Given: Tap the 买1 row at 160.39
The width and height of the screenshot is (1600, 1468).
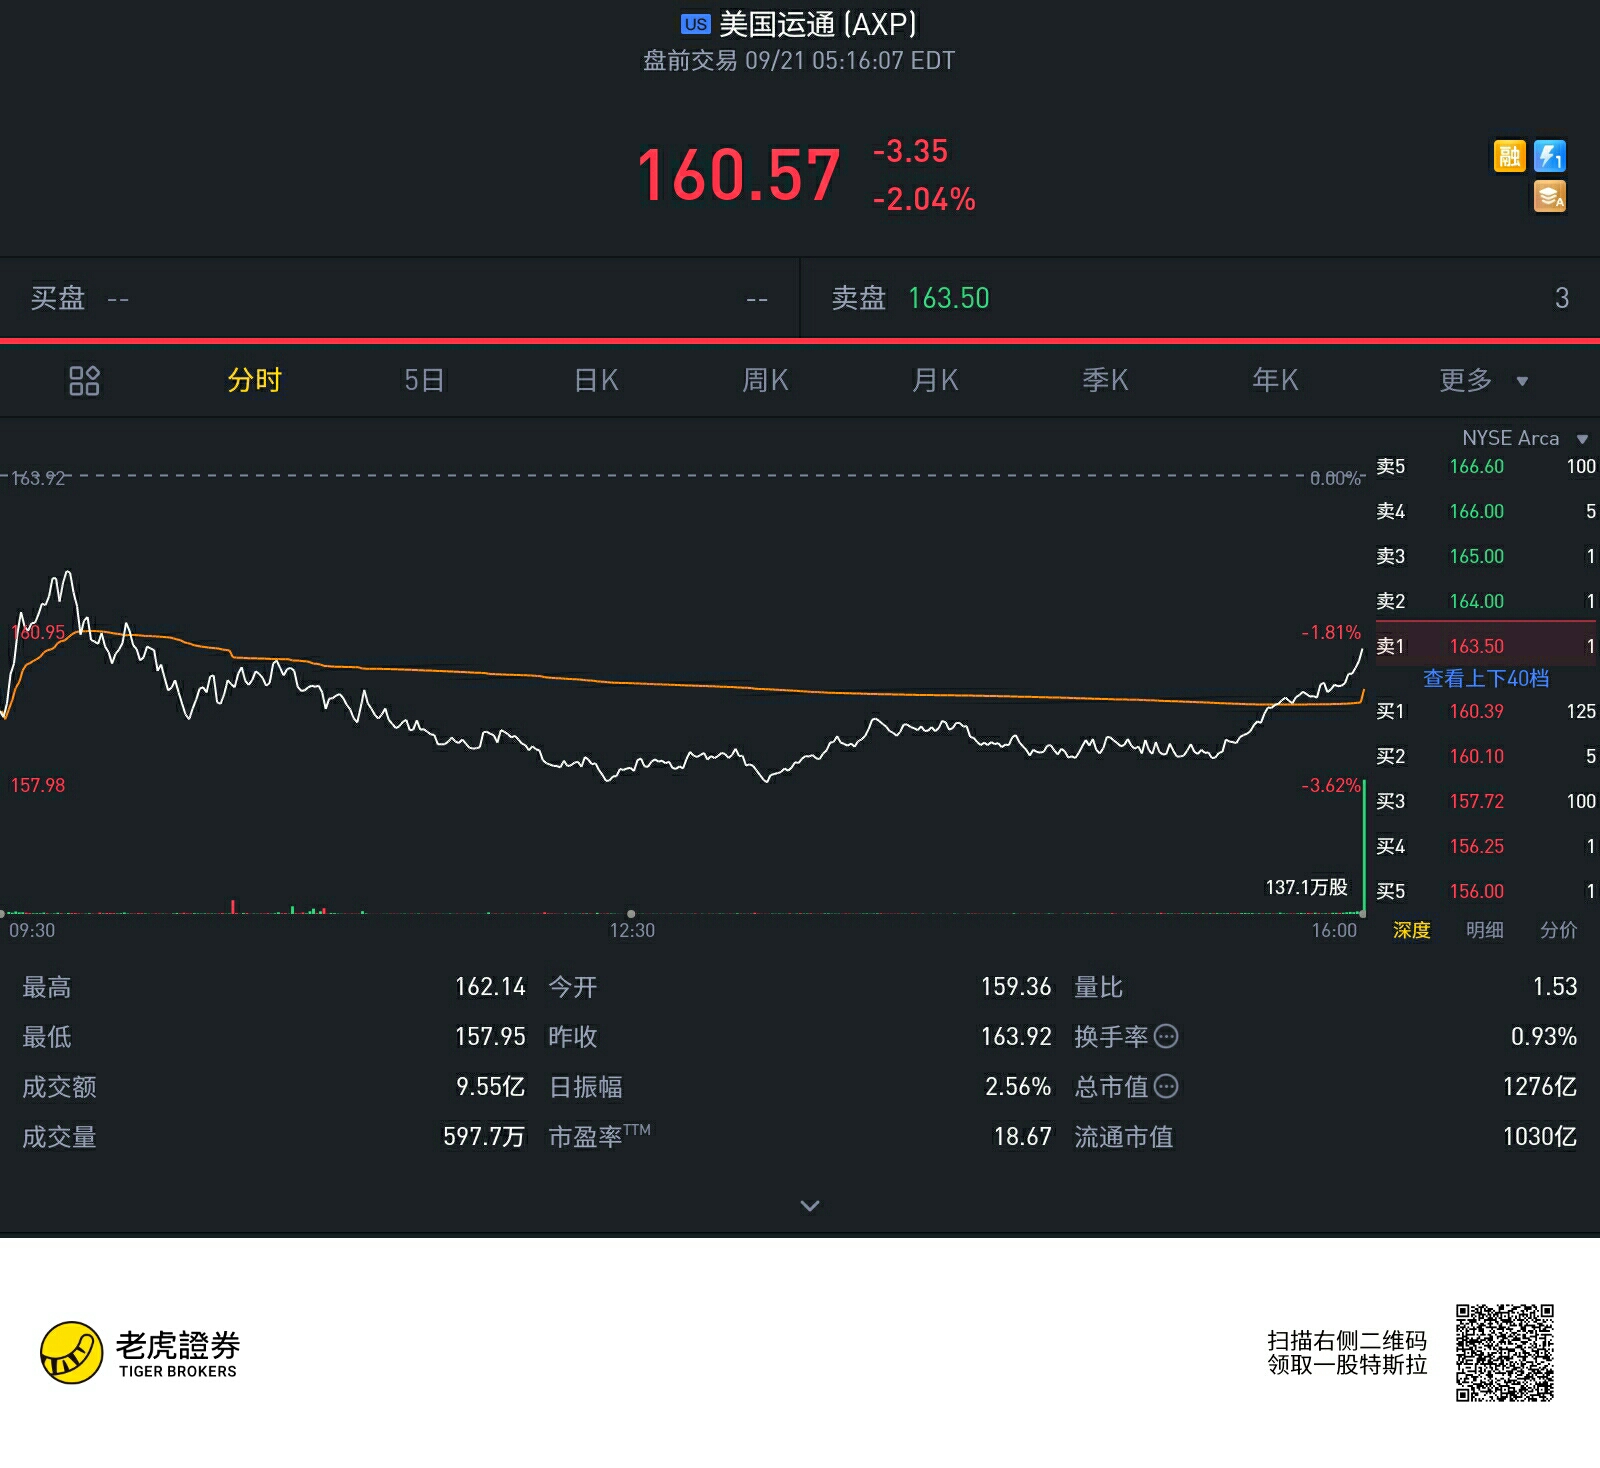Looking at the screenshot, I should click(x=1486, y=711).
